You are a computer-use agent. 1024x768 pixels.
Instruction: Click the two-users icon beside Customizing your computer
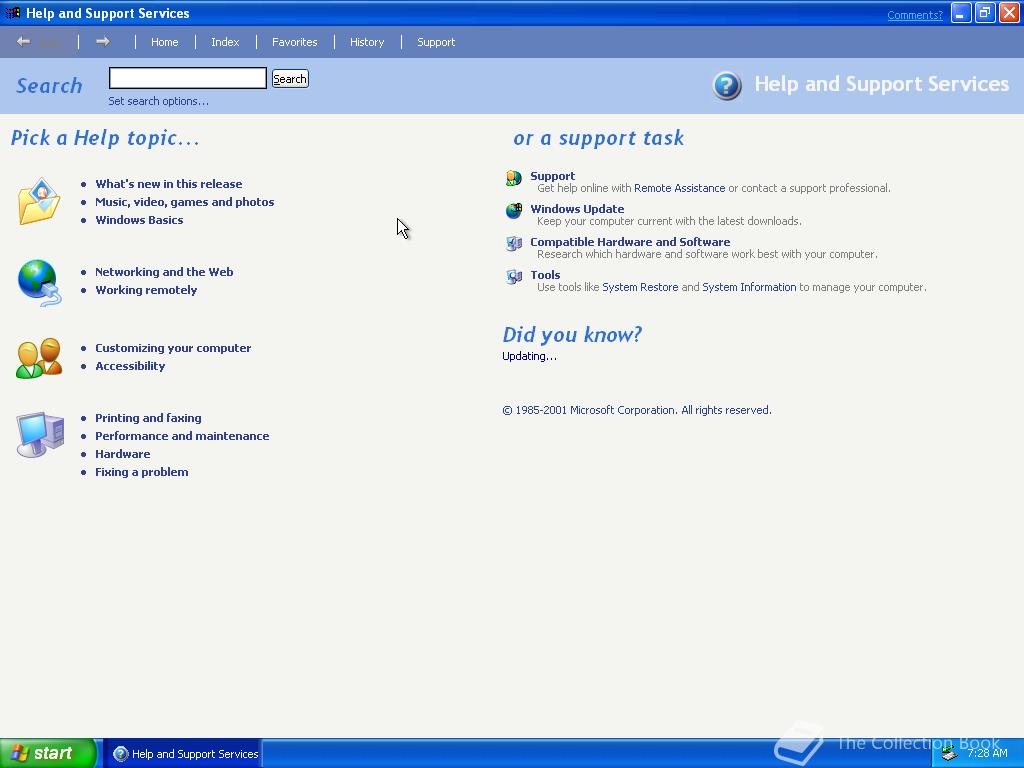39,358
